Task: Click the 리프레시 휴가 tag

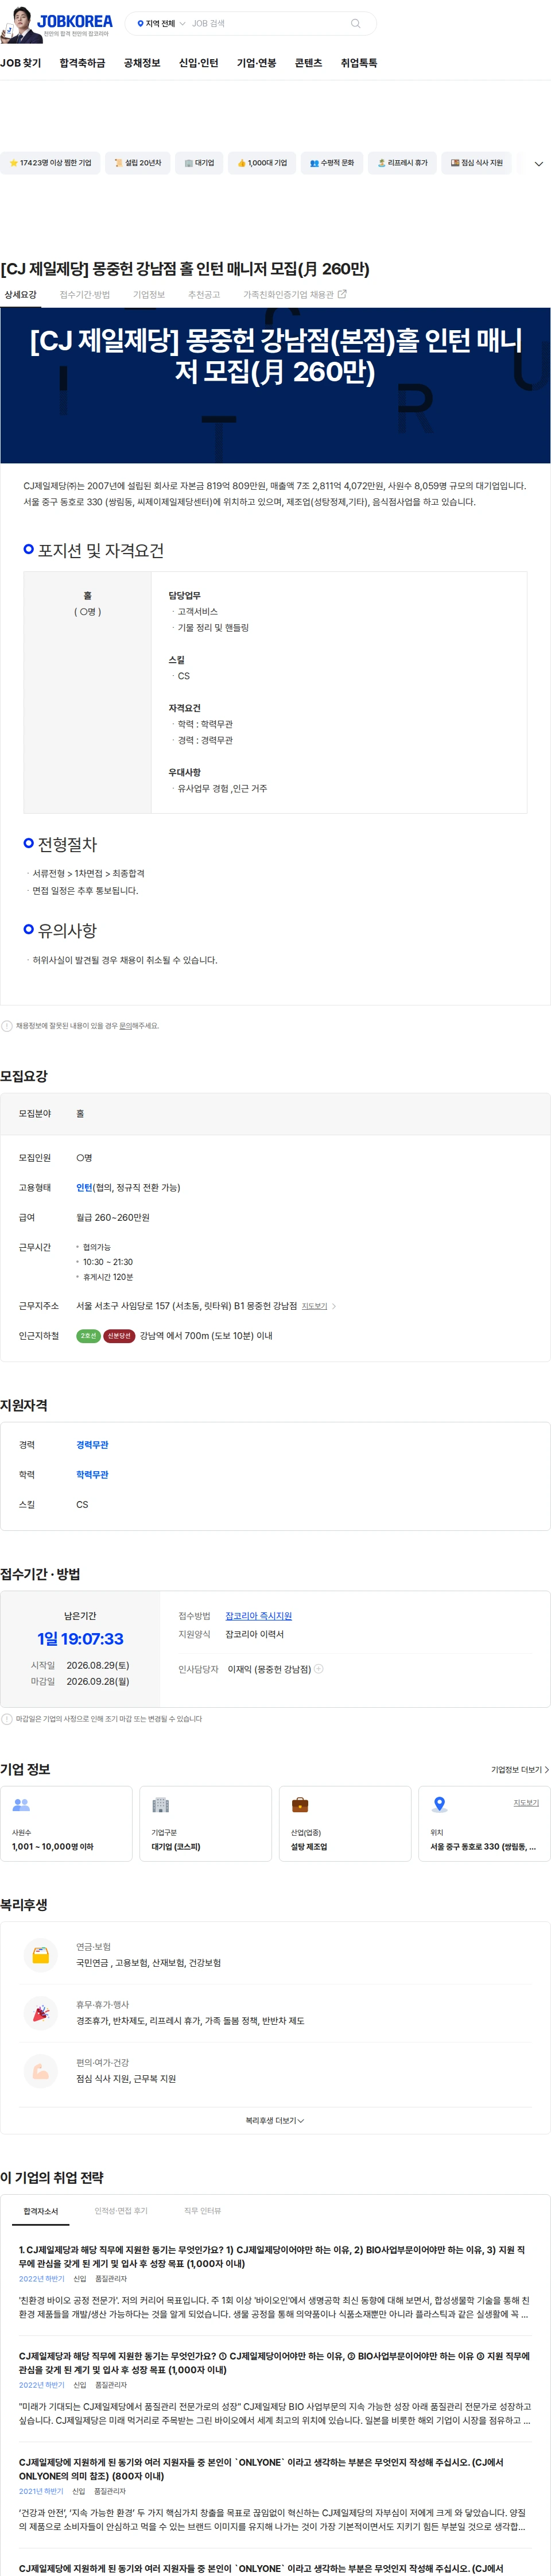Action: [402, 163]
